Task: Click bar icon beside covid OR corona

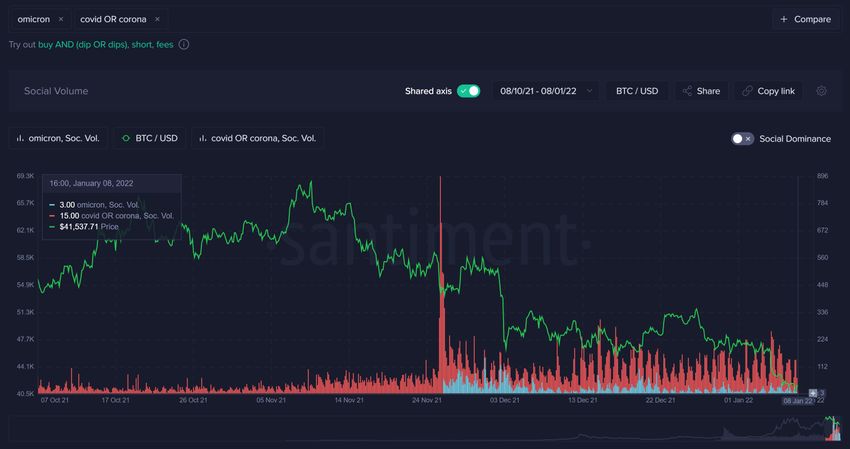Action: pyautogui.click(x=203, y=138)
